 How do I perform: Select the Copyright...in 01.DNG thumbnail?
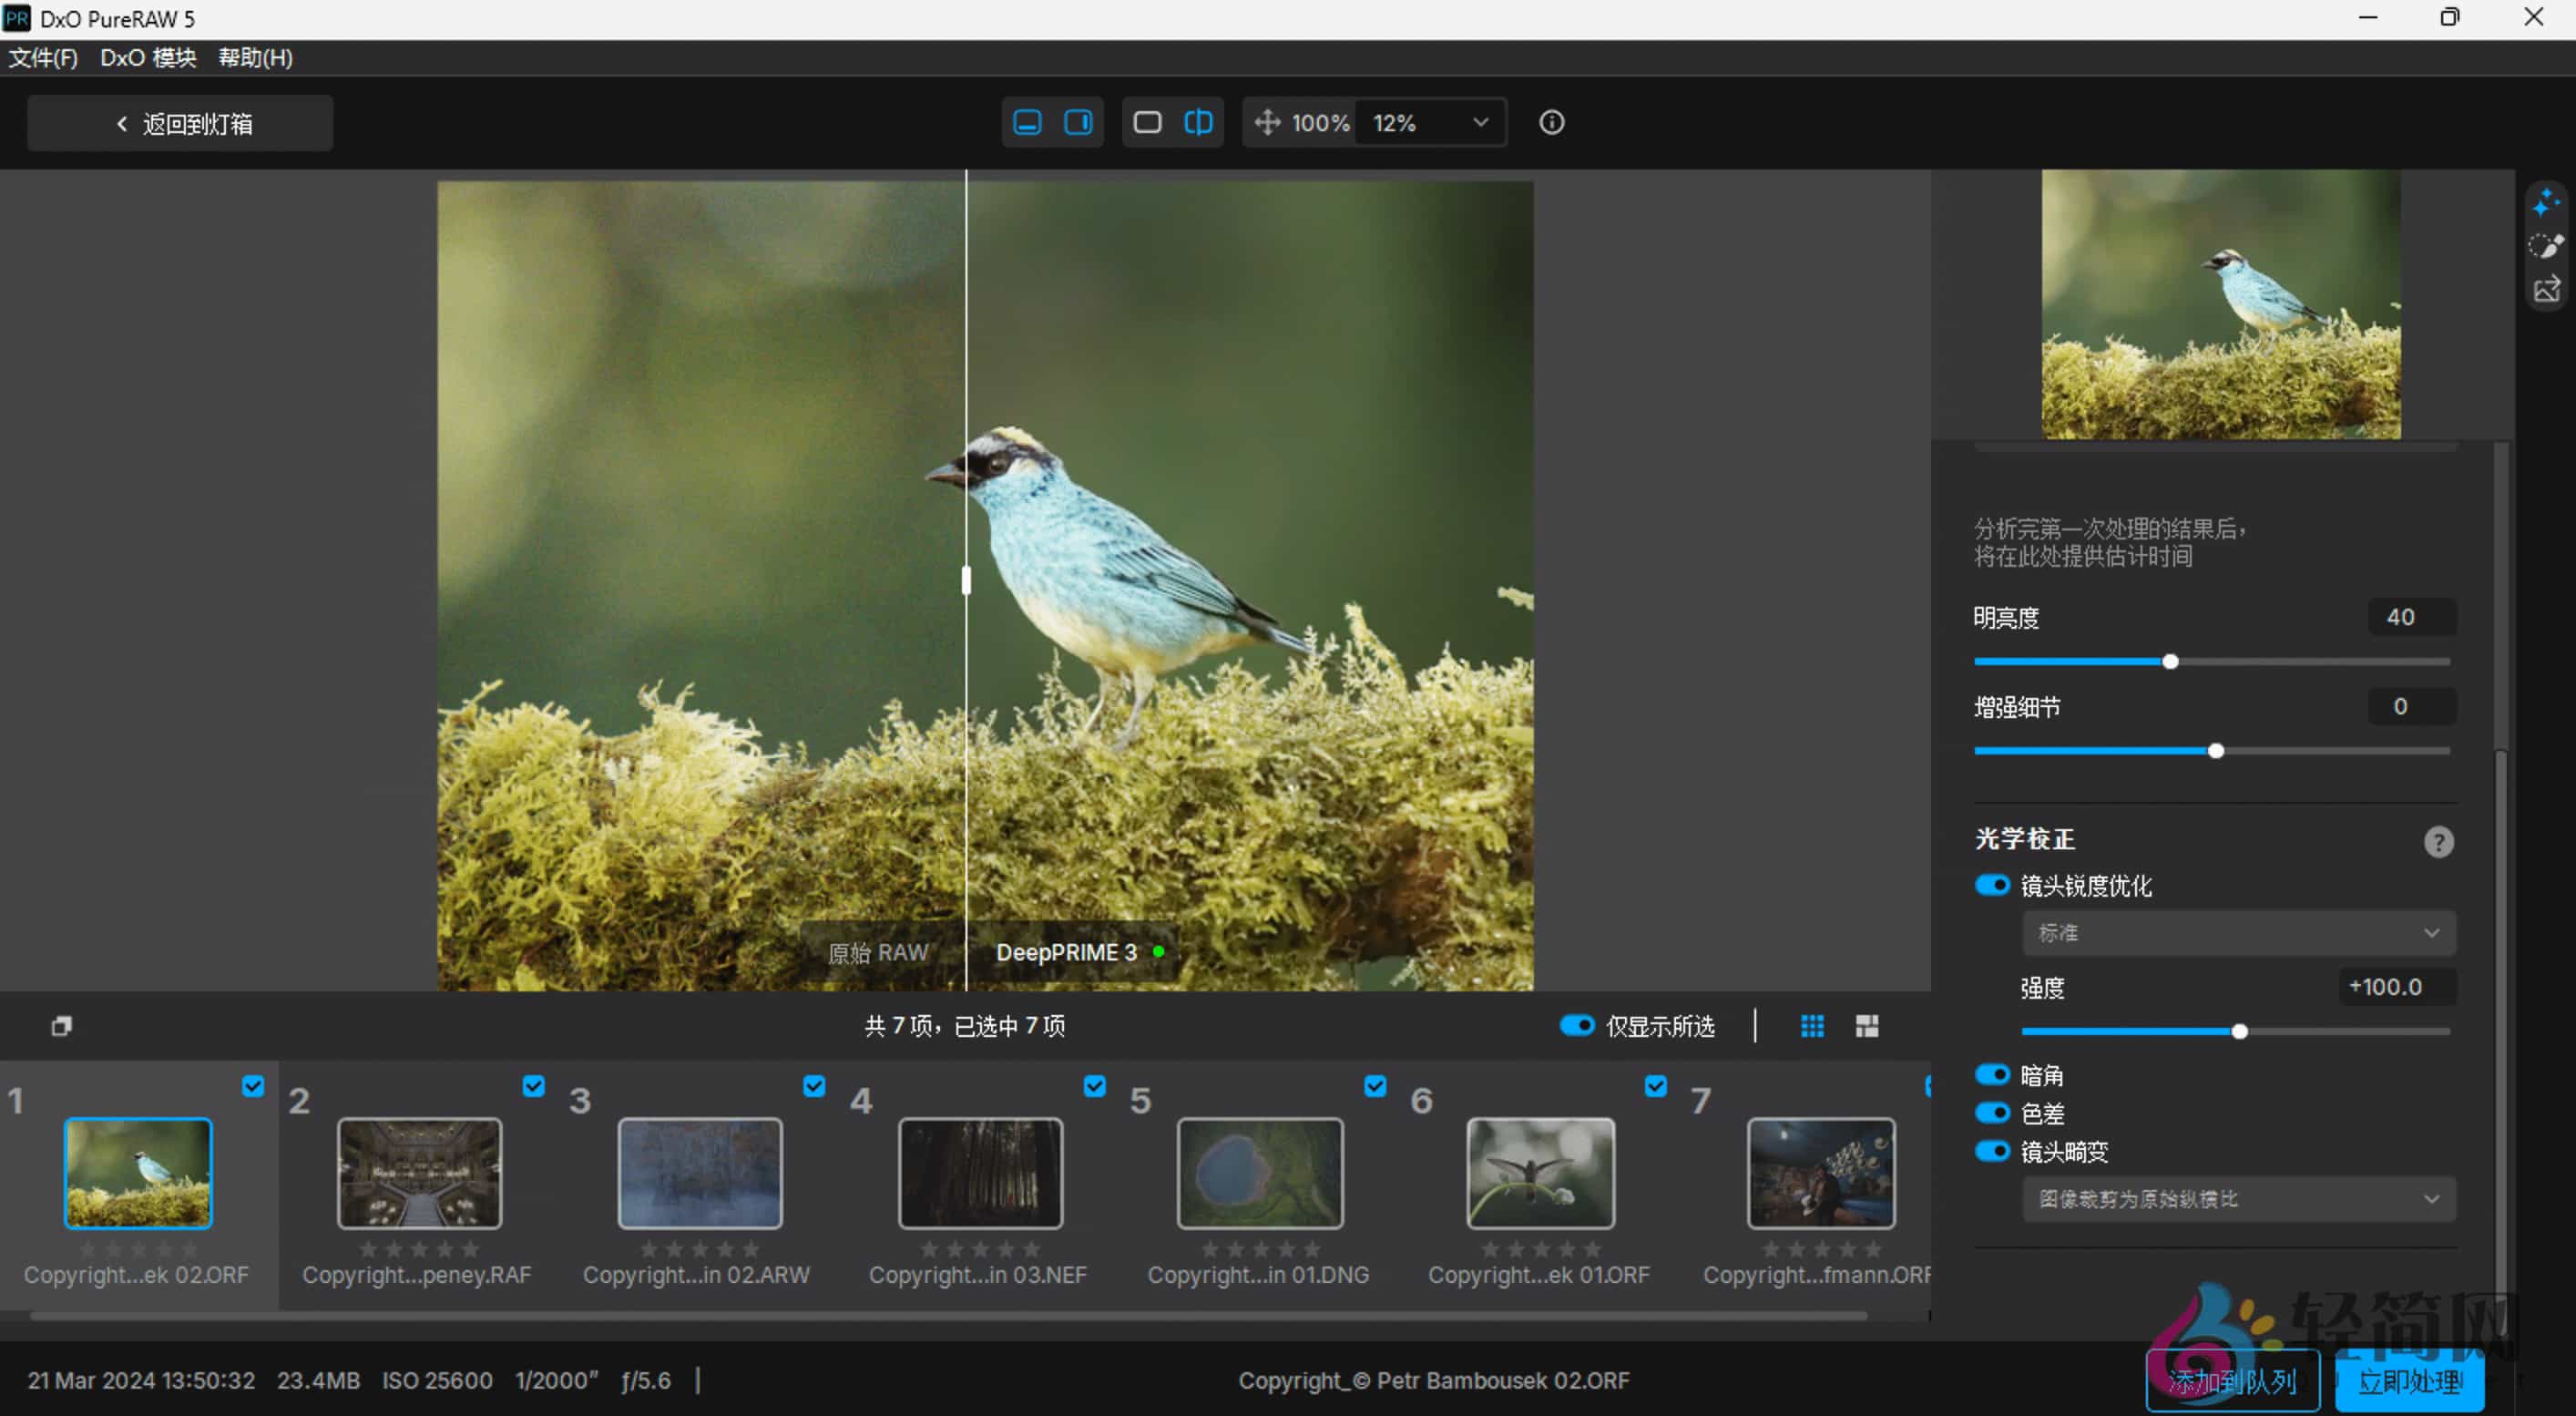pyautogui.click(x=1258, y=1173)
